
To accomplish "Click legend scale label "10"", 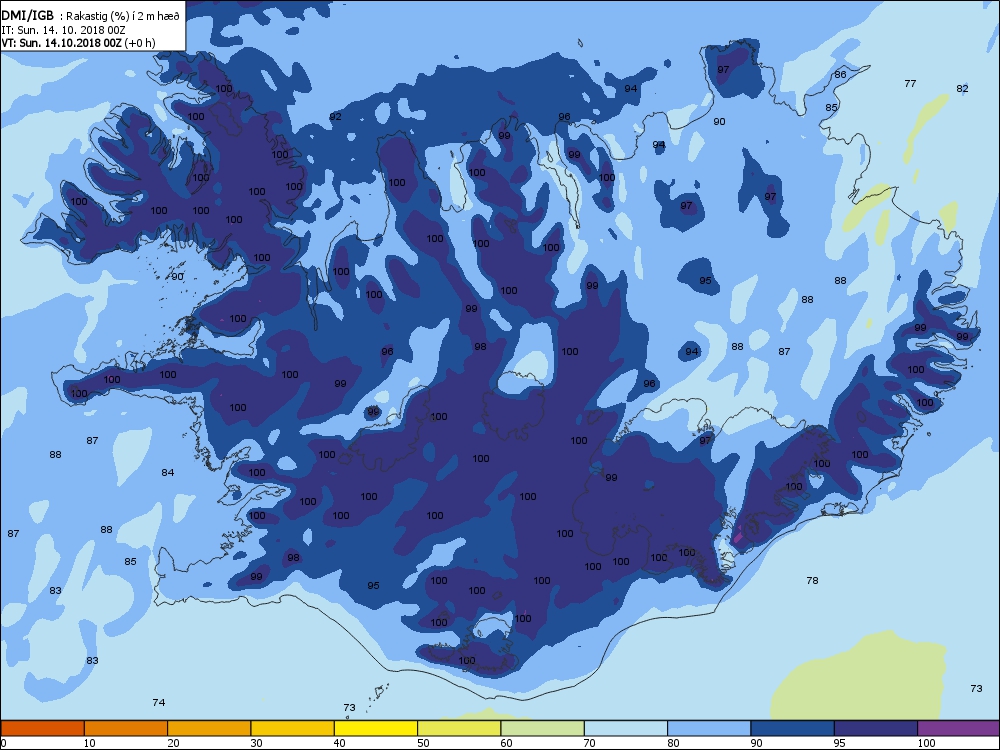I will (x=89, y=743).
